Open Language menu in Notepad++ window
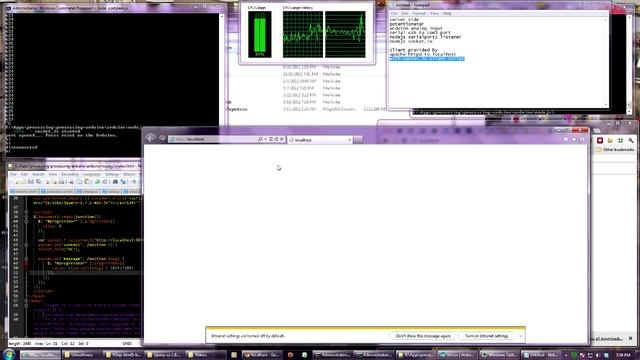The image size is (640, 360). tap(91, 174)
